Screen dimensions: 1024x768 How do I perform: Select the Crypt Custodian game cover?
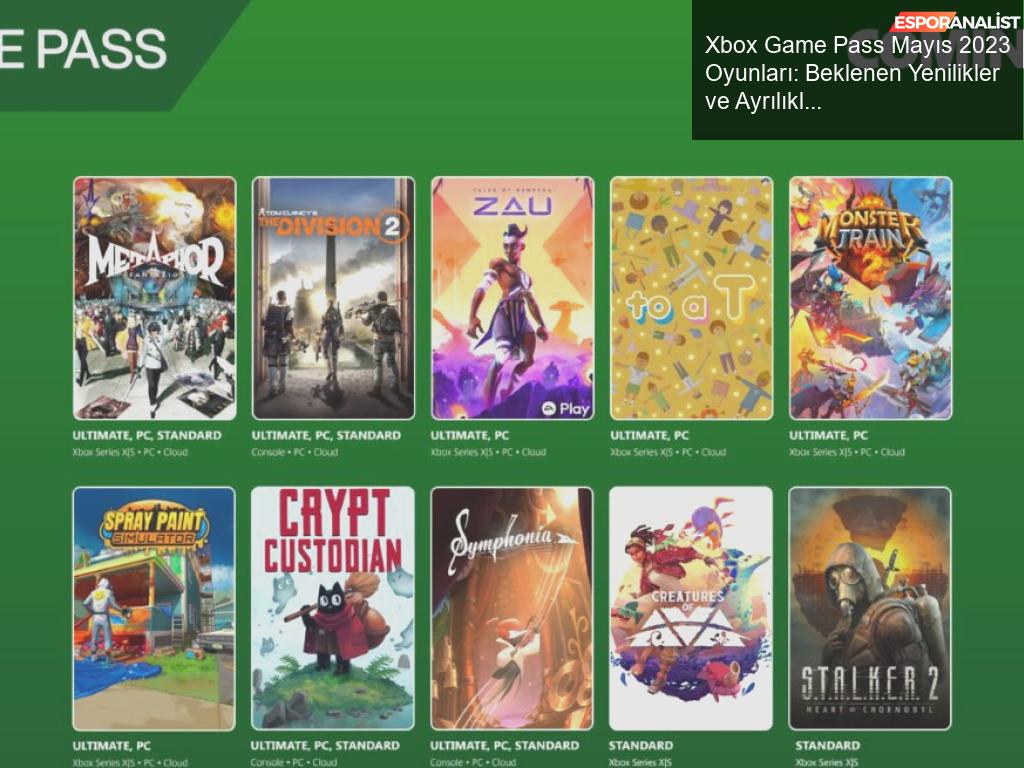333,609
